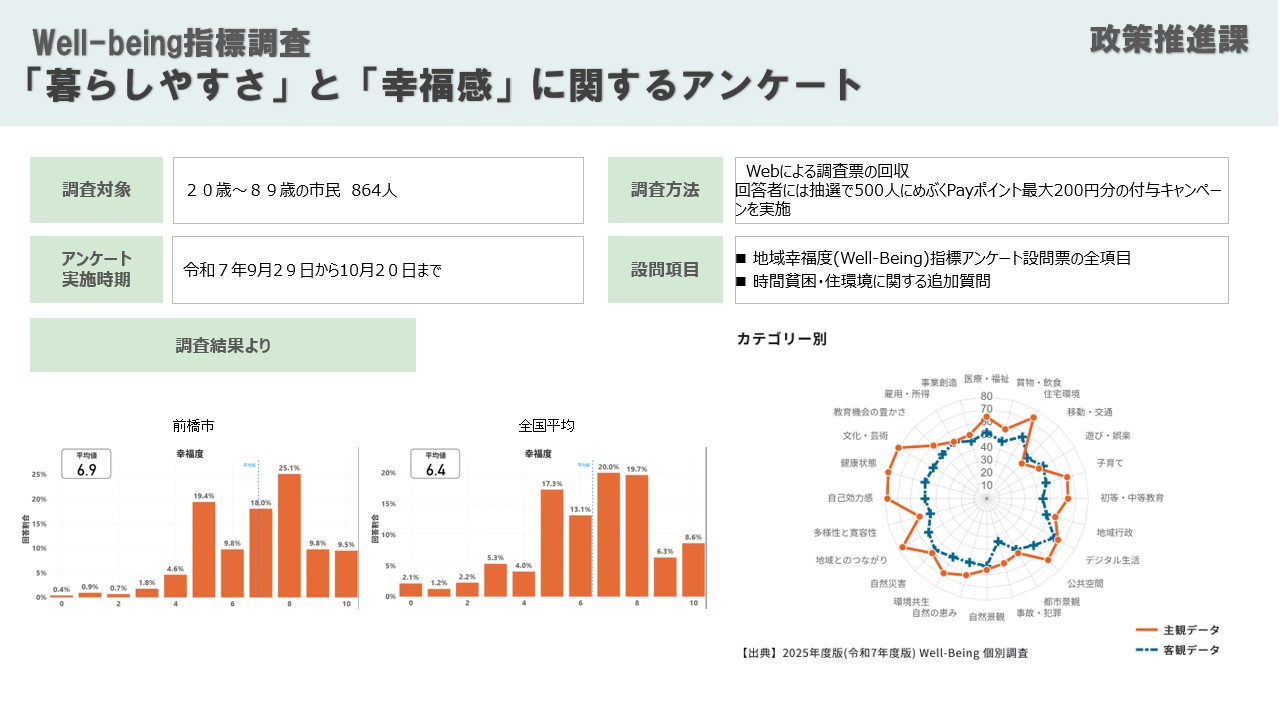
Task: Select the 出典 source citation text
Action: 884,653
